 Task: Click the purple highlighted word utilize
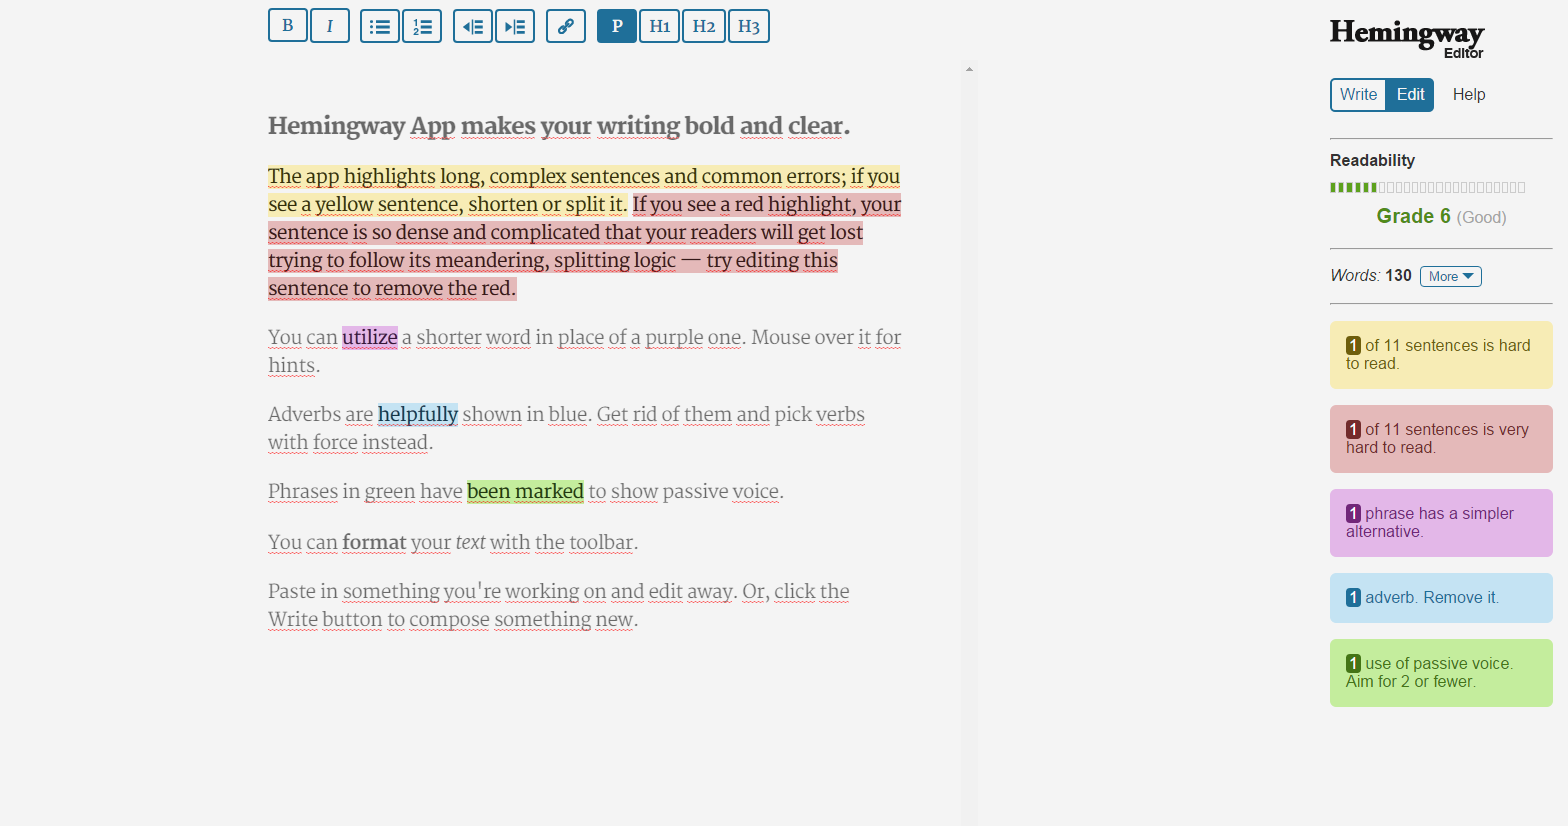(x=370, y=337)
